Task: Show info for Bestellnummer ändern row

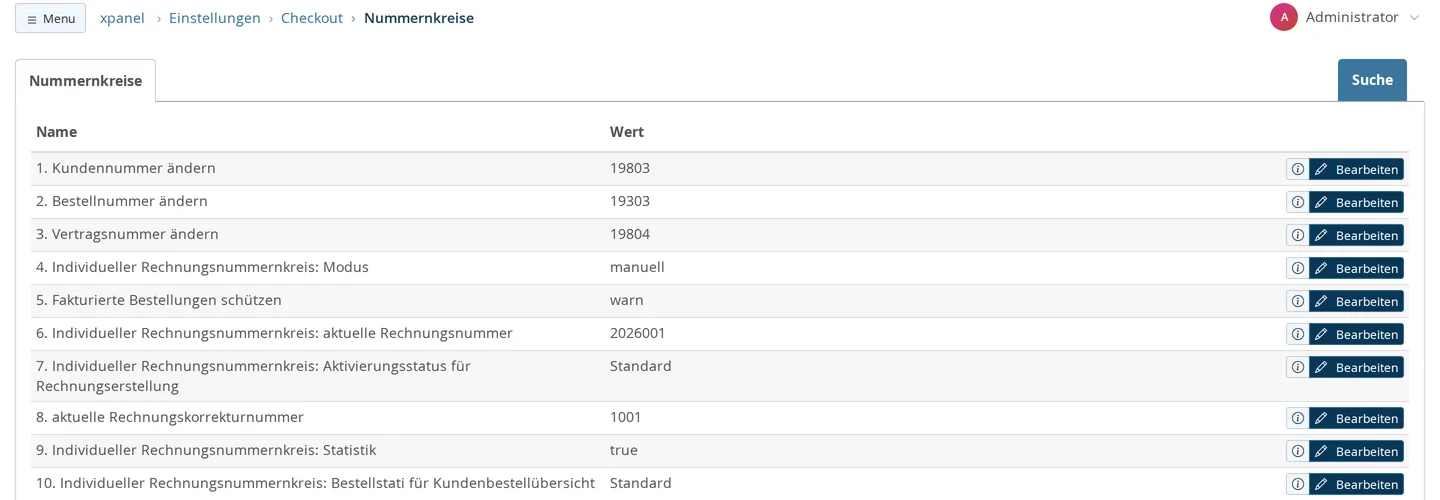Action: coord(1297,202)
